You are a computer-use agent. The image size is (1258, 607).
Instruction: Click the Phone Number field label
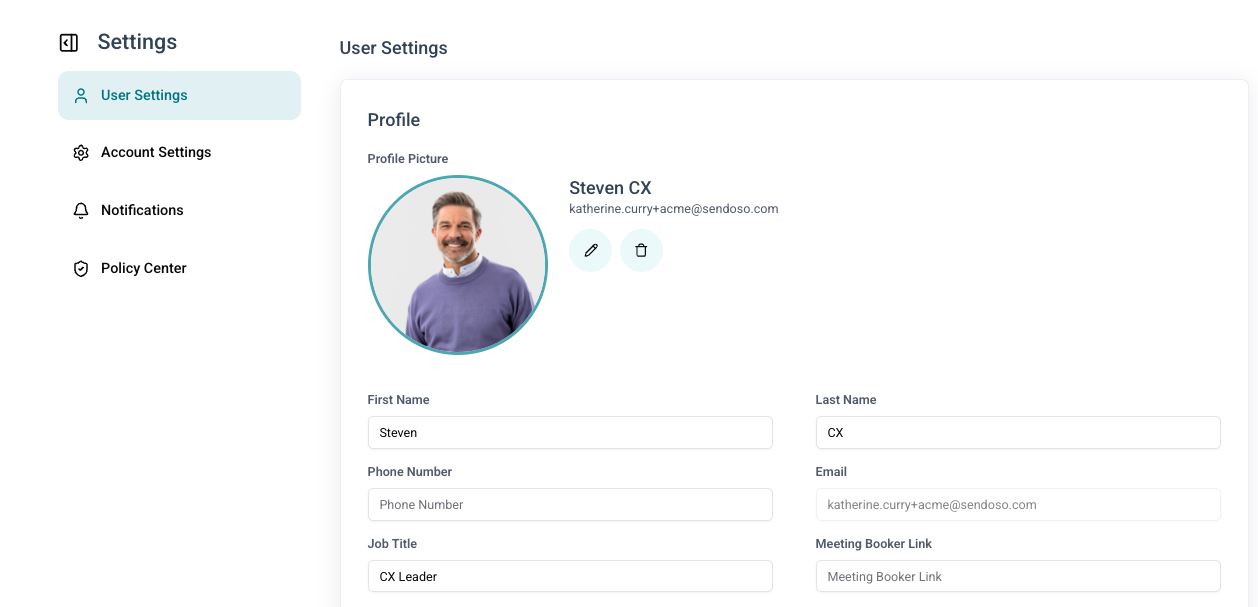[x=410, y=472]
